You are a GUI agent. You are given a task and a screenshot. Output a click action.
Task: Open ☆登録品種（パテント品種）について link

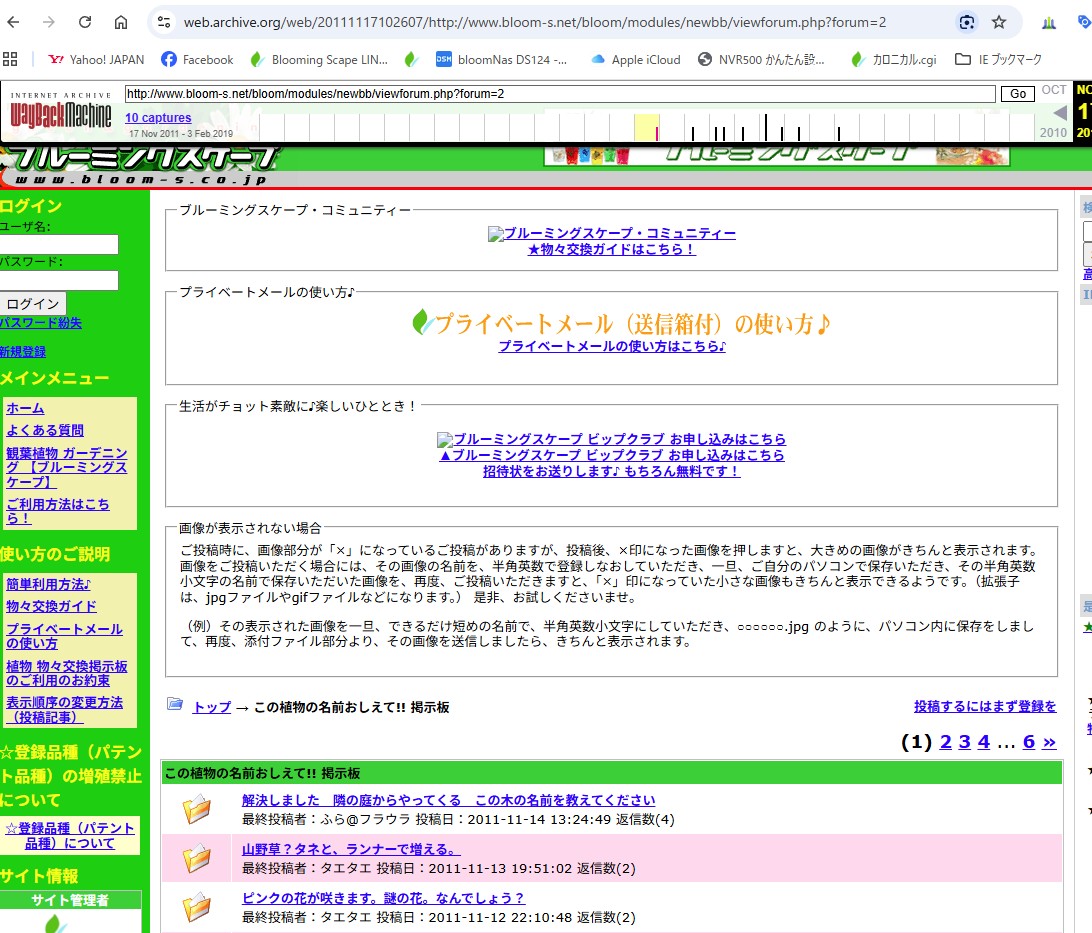coord(70,836)
